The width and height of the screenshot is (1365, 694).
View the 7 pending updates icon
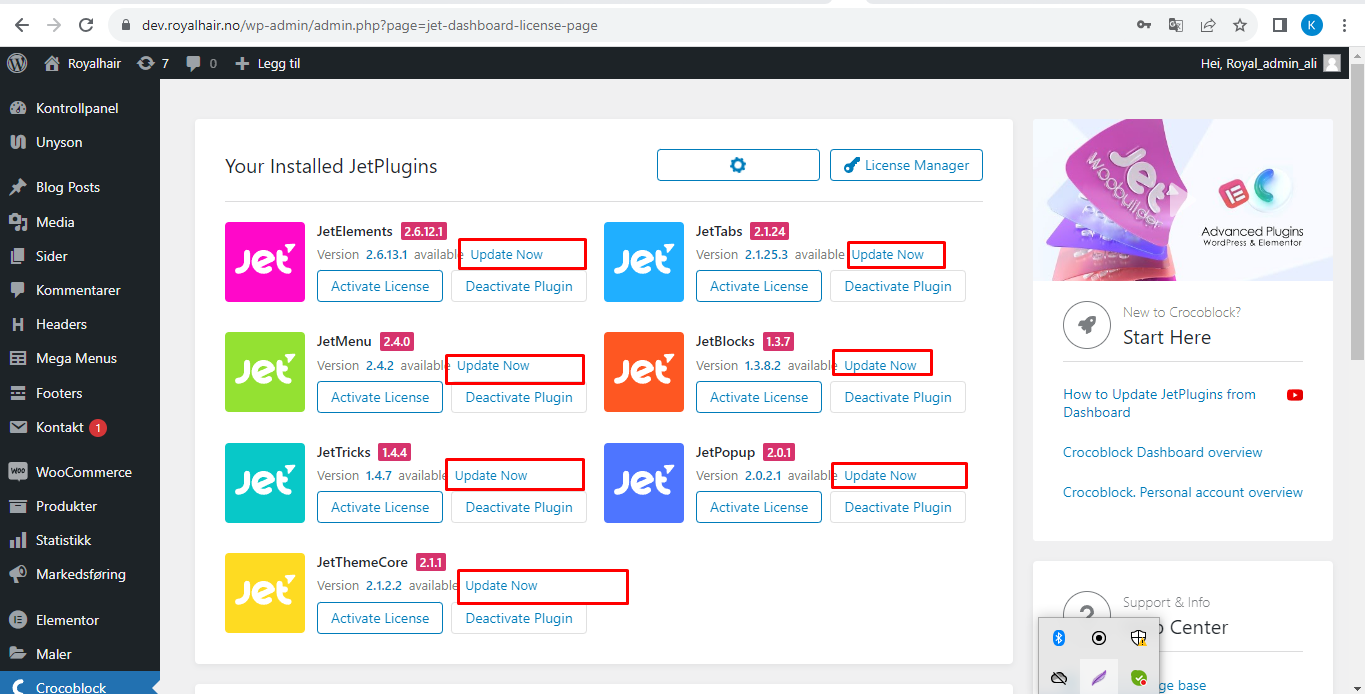[x=153, y=63]
